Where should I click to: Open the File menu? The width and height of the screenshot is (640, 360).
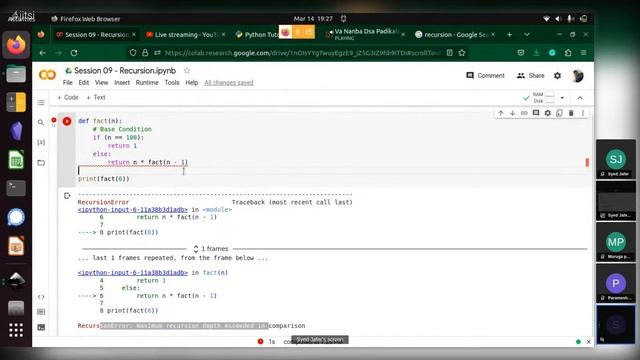pos(67,82)
